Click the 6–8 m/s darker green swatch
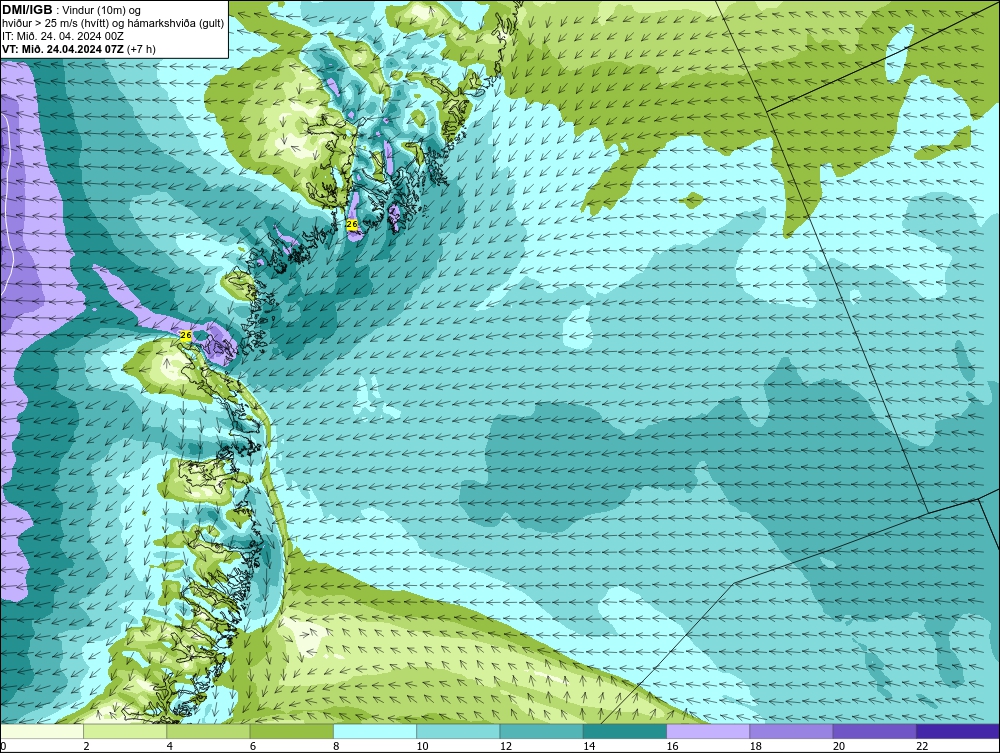Viewport: 1000px width, 753px height. coord(291,731)
